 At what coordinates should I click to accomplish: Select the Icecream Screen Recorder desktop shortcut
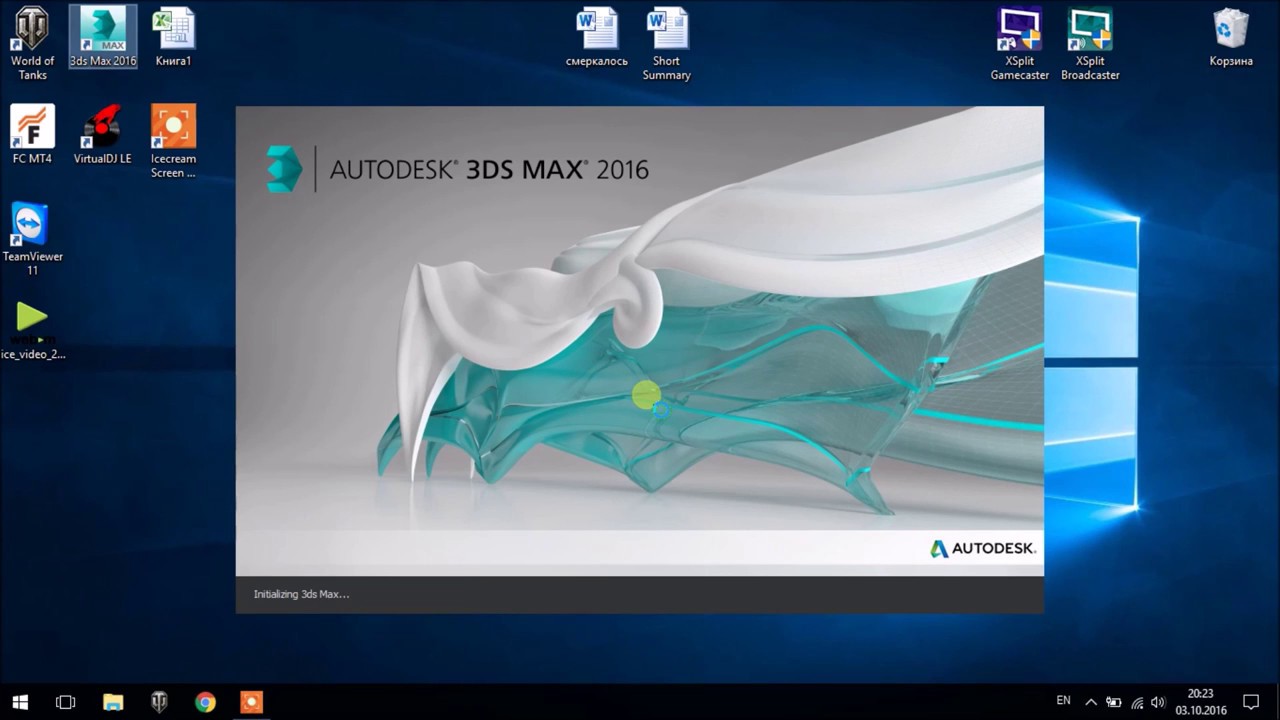pos(173,142)
